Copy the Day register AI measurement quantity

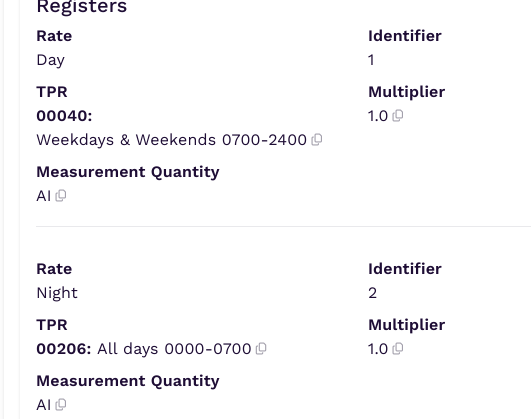61,196
